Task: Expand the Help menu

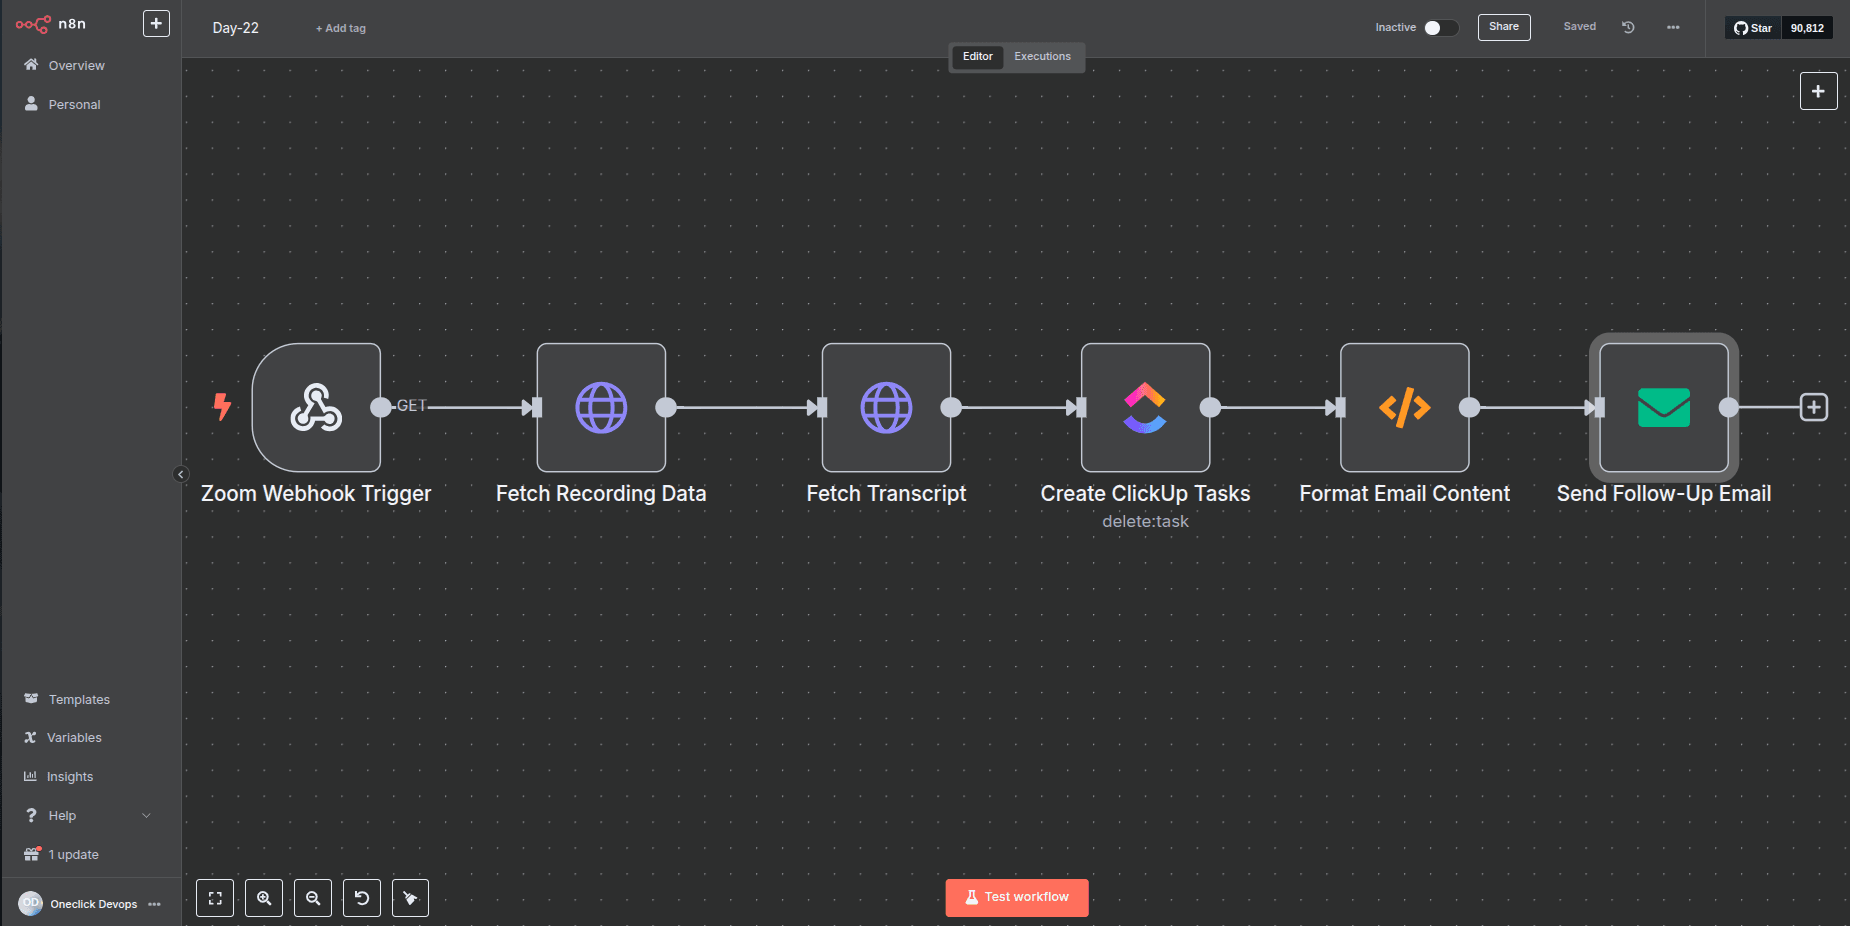Action: [x=88, y=815]
